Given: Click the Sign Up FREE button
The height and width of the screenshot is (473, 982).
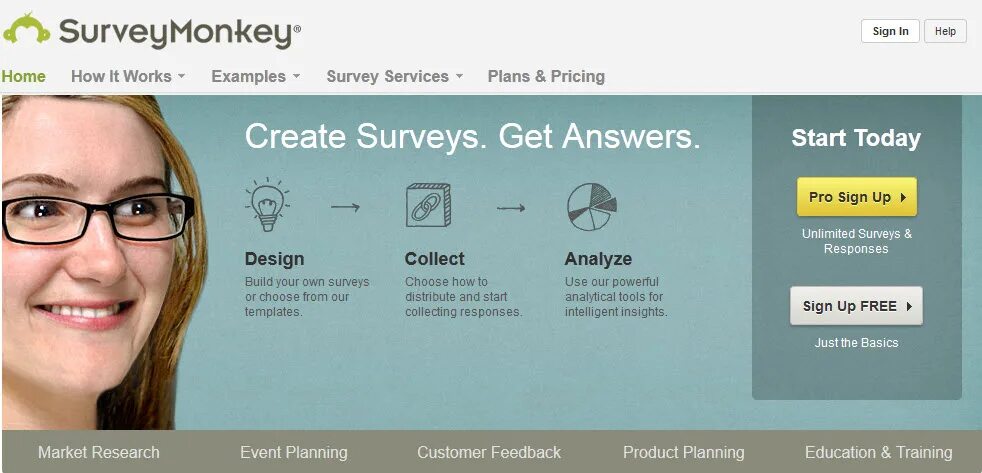Looking at the screenshot, I should point(856,306).
